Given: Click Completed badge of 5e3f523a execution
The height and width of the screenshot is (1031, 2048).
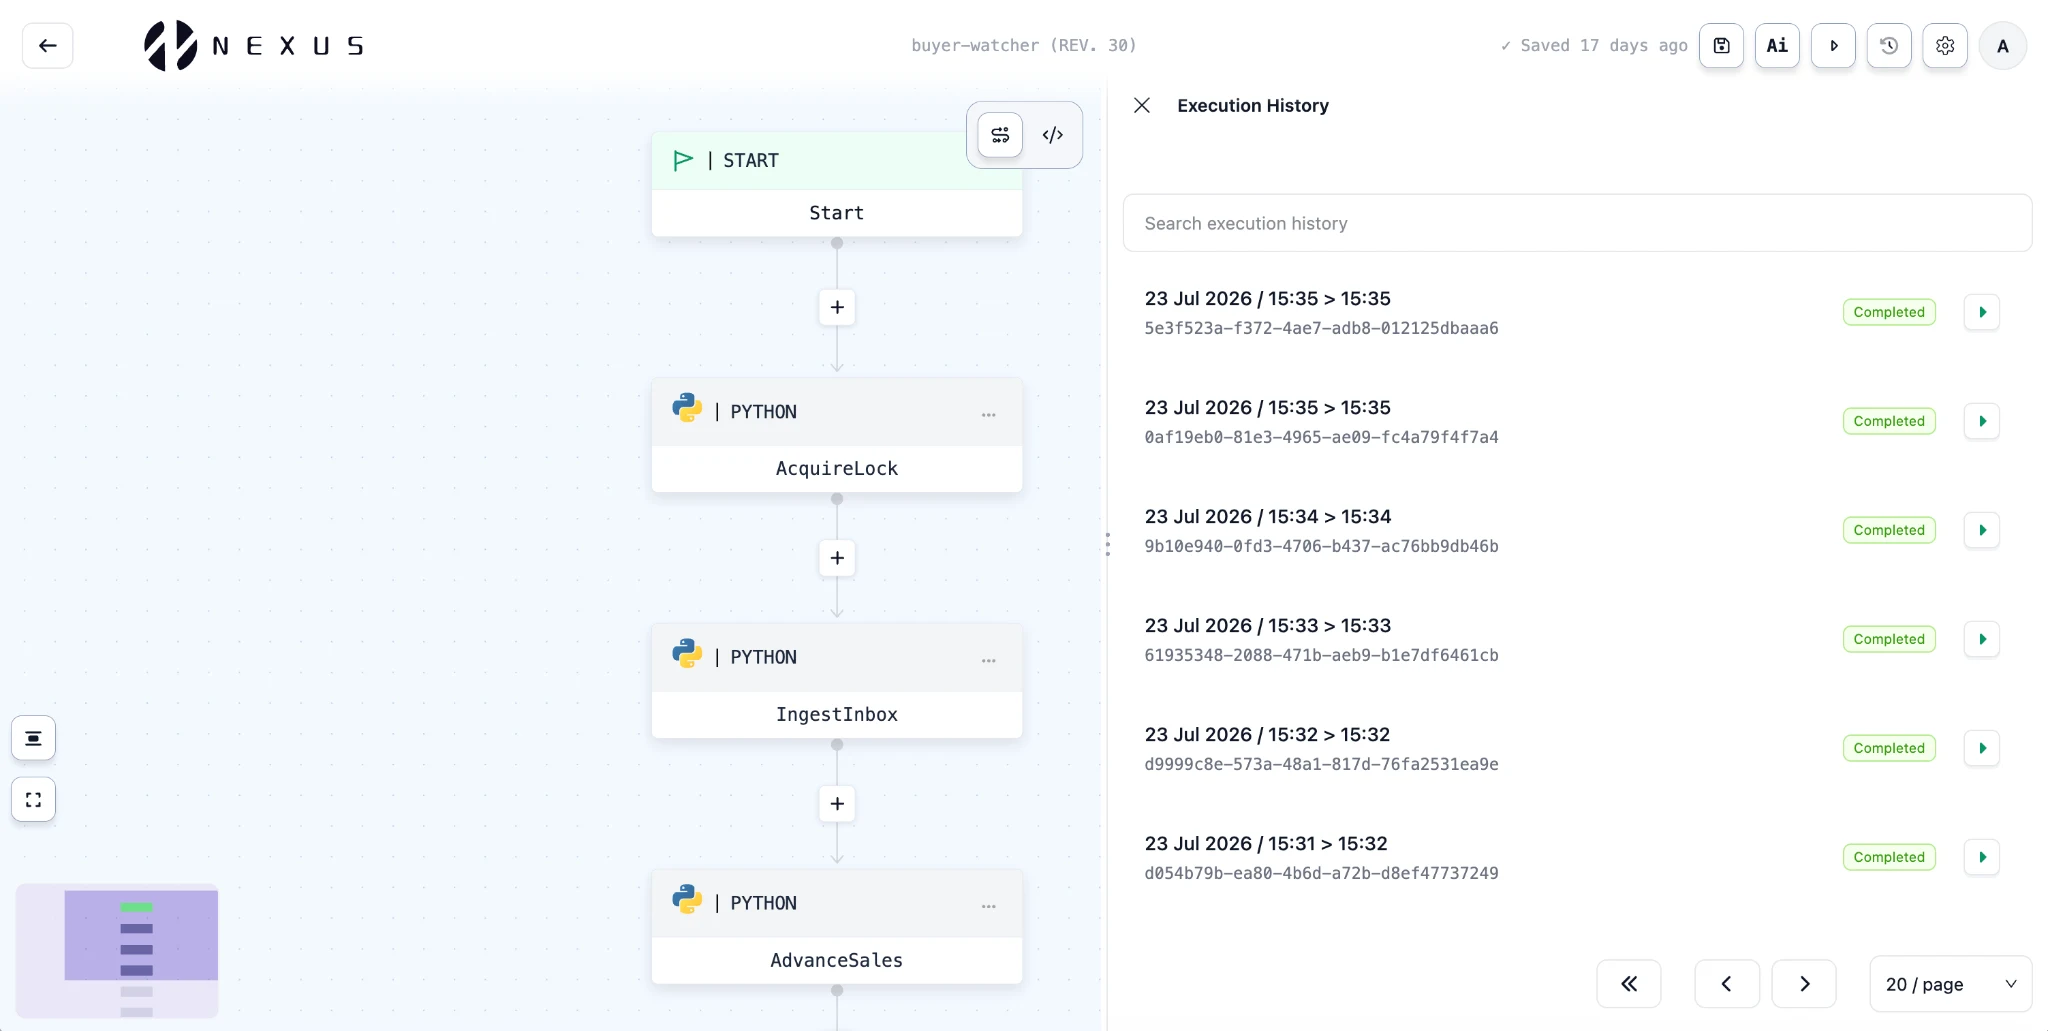Looking at the screenshot, I should [1889, 312].
